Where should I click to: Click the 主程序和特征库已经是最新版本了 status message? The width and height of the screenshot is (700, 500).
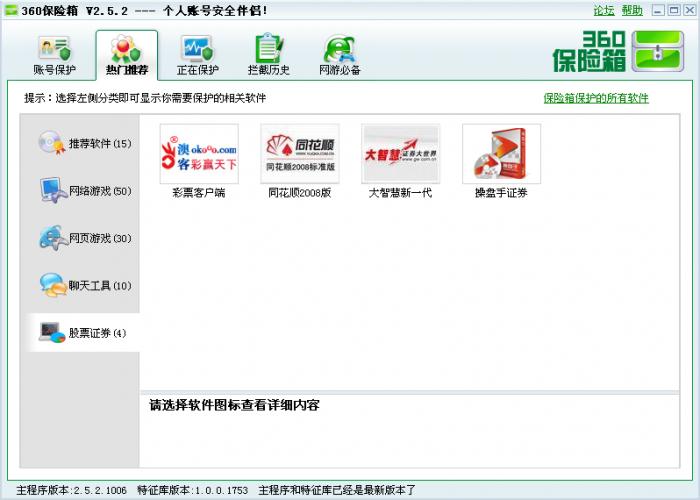(x=337, y=490)
